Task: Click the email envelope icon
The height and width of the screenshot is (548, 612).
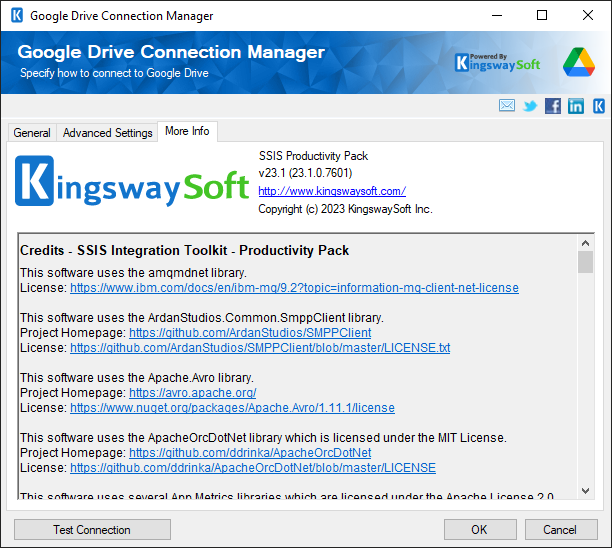Action: (507, 105)
